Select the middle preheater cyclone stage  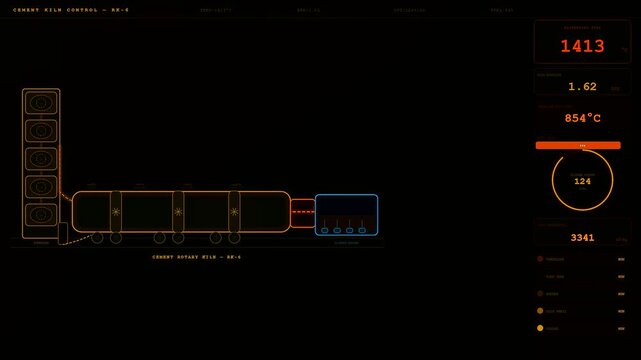[41, 159]
